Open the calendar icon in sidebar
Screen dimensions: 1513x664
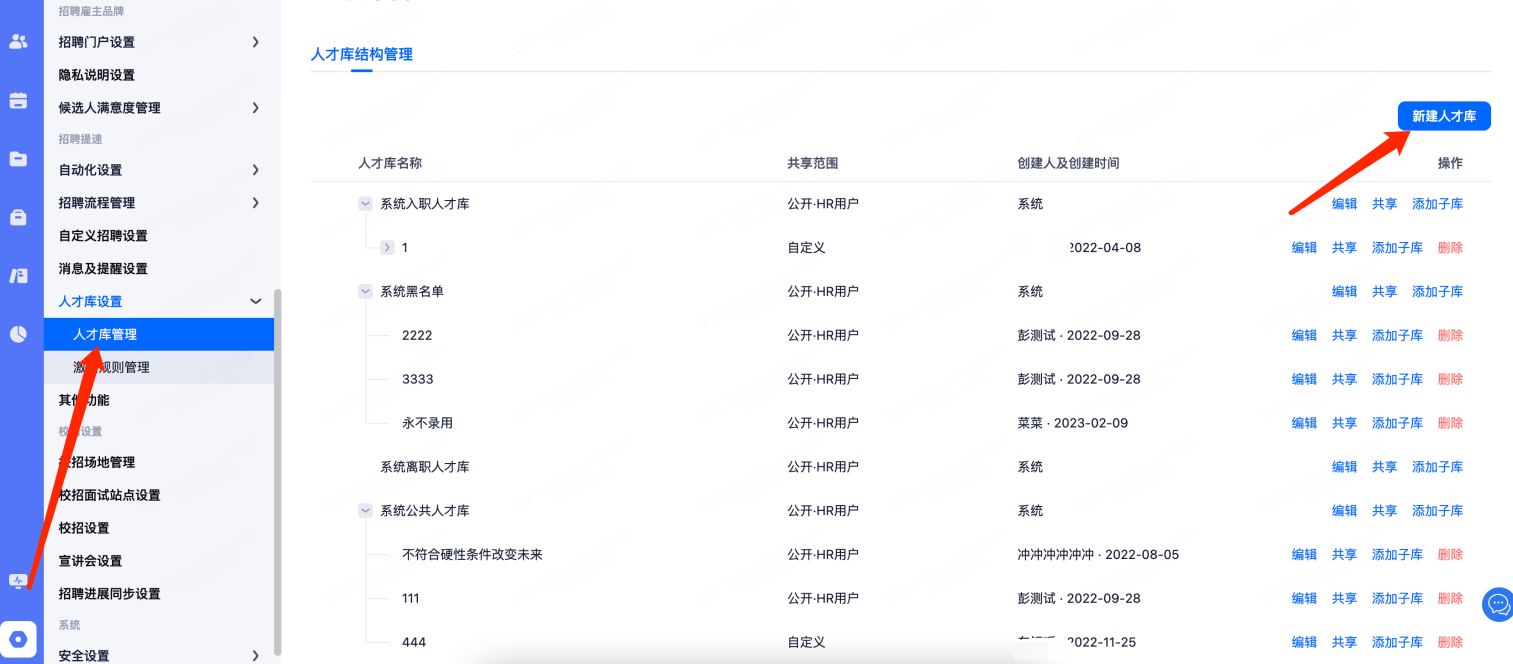coord(18,101)
